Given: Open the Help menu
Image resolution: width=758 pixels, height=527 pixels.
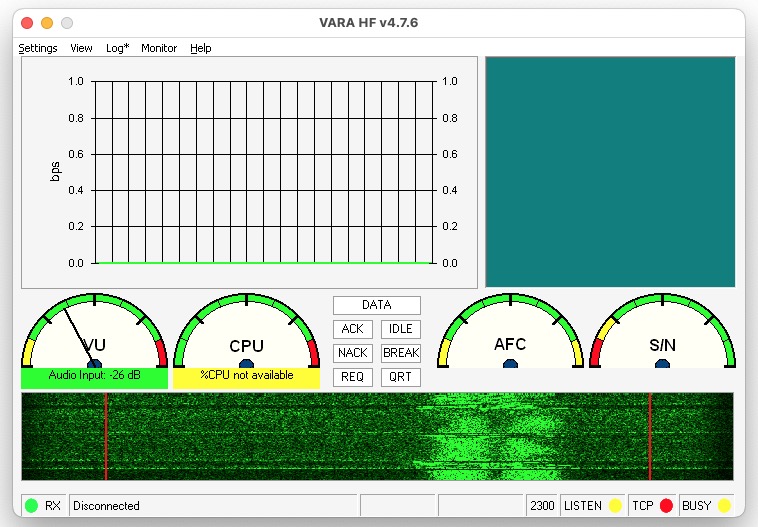Looking at the screenshot, I should [201, 48].
